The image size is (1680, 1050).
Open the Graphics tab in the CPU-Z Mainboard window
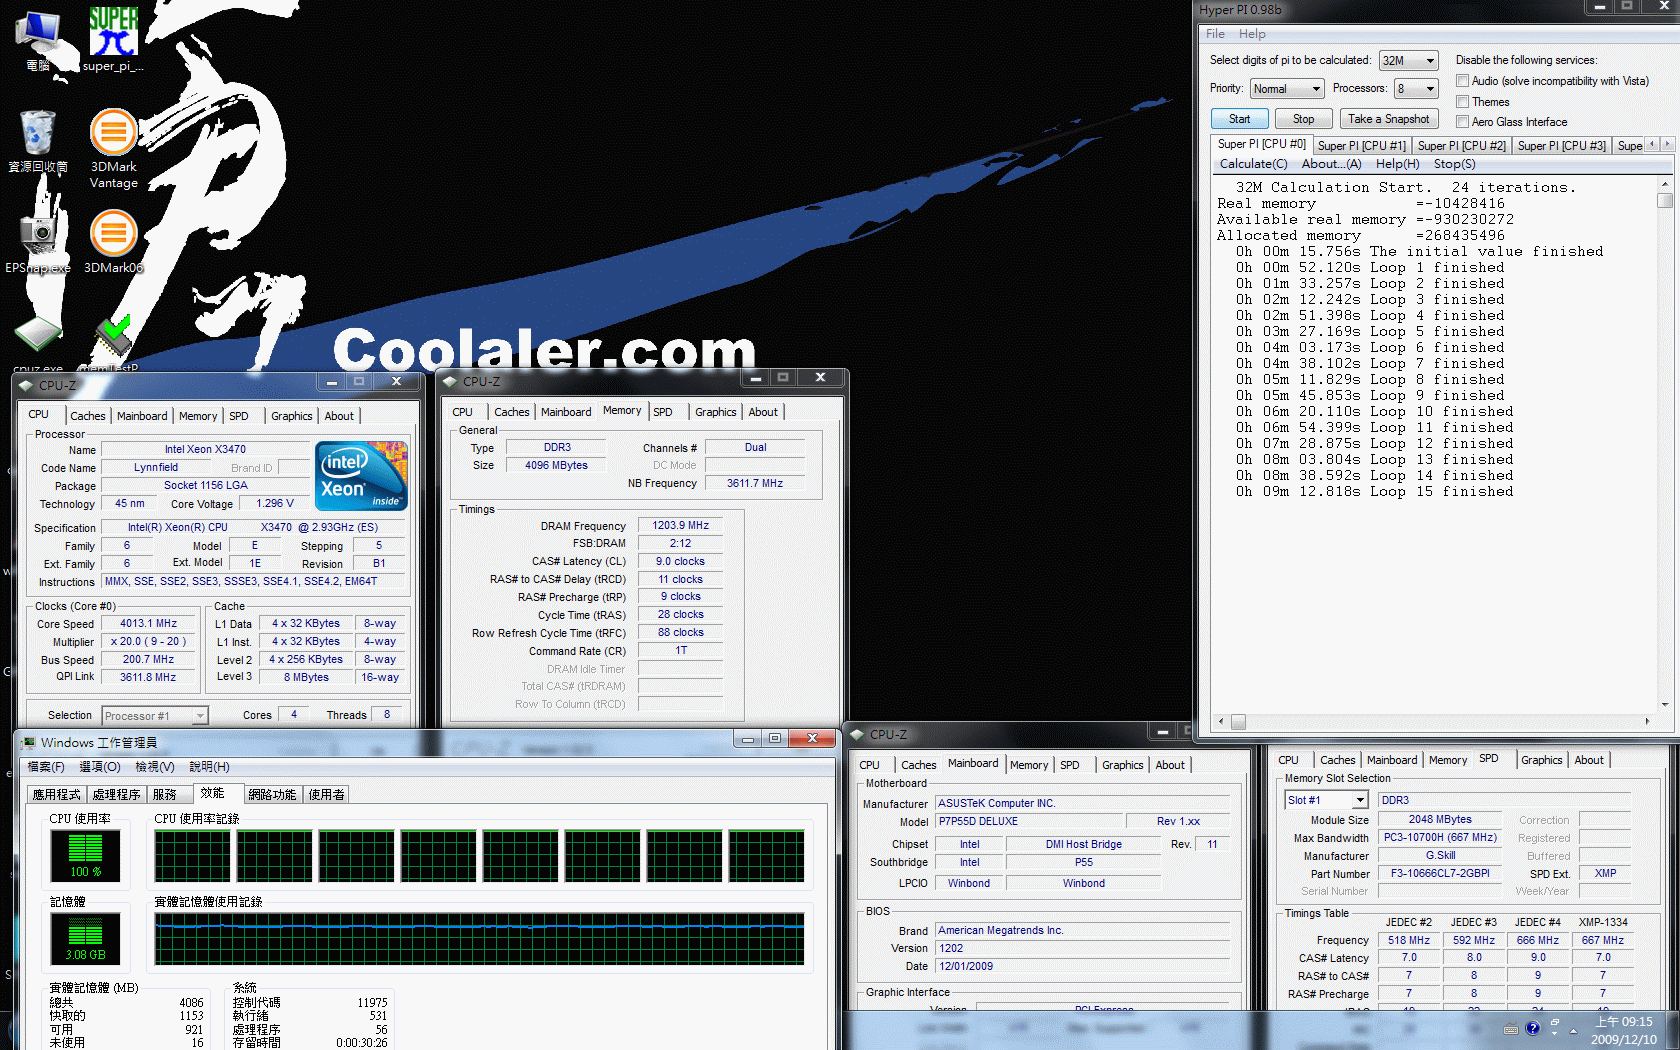(1122, 765)
